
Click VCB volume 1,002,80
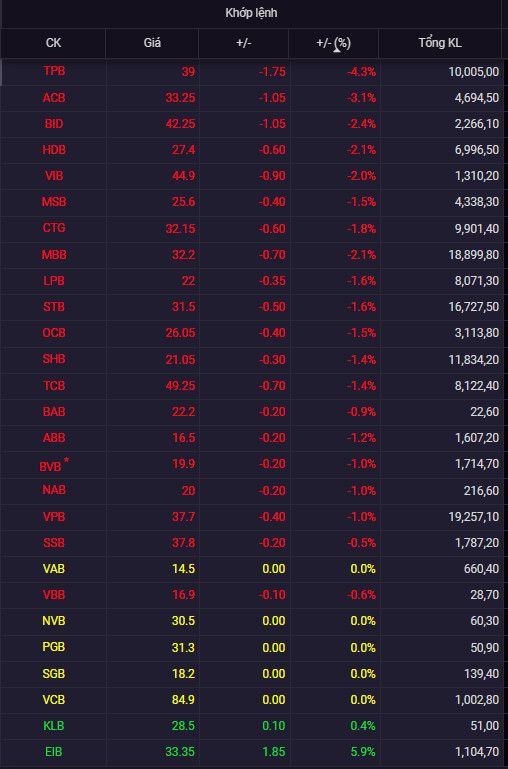tap(477, 700)
